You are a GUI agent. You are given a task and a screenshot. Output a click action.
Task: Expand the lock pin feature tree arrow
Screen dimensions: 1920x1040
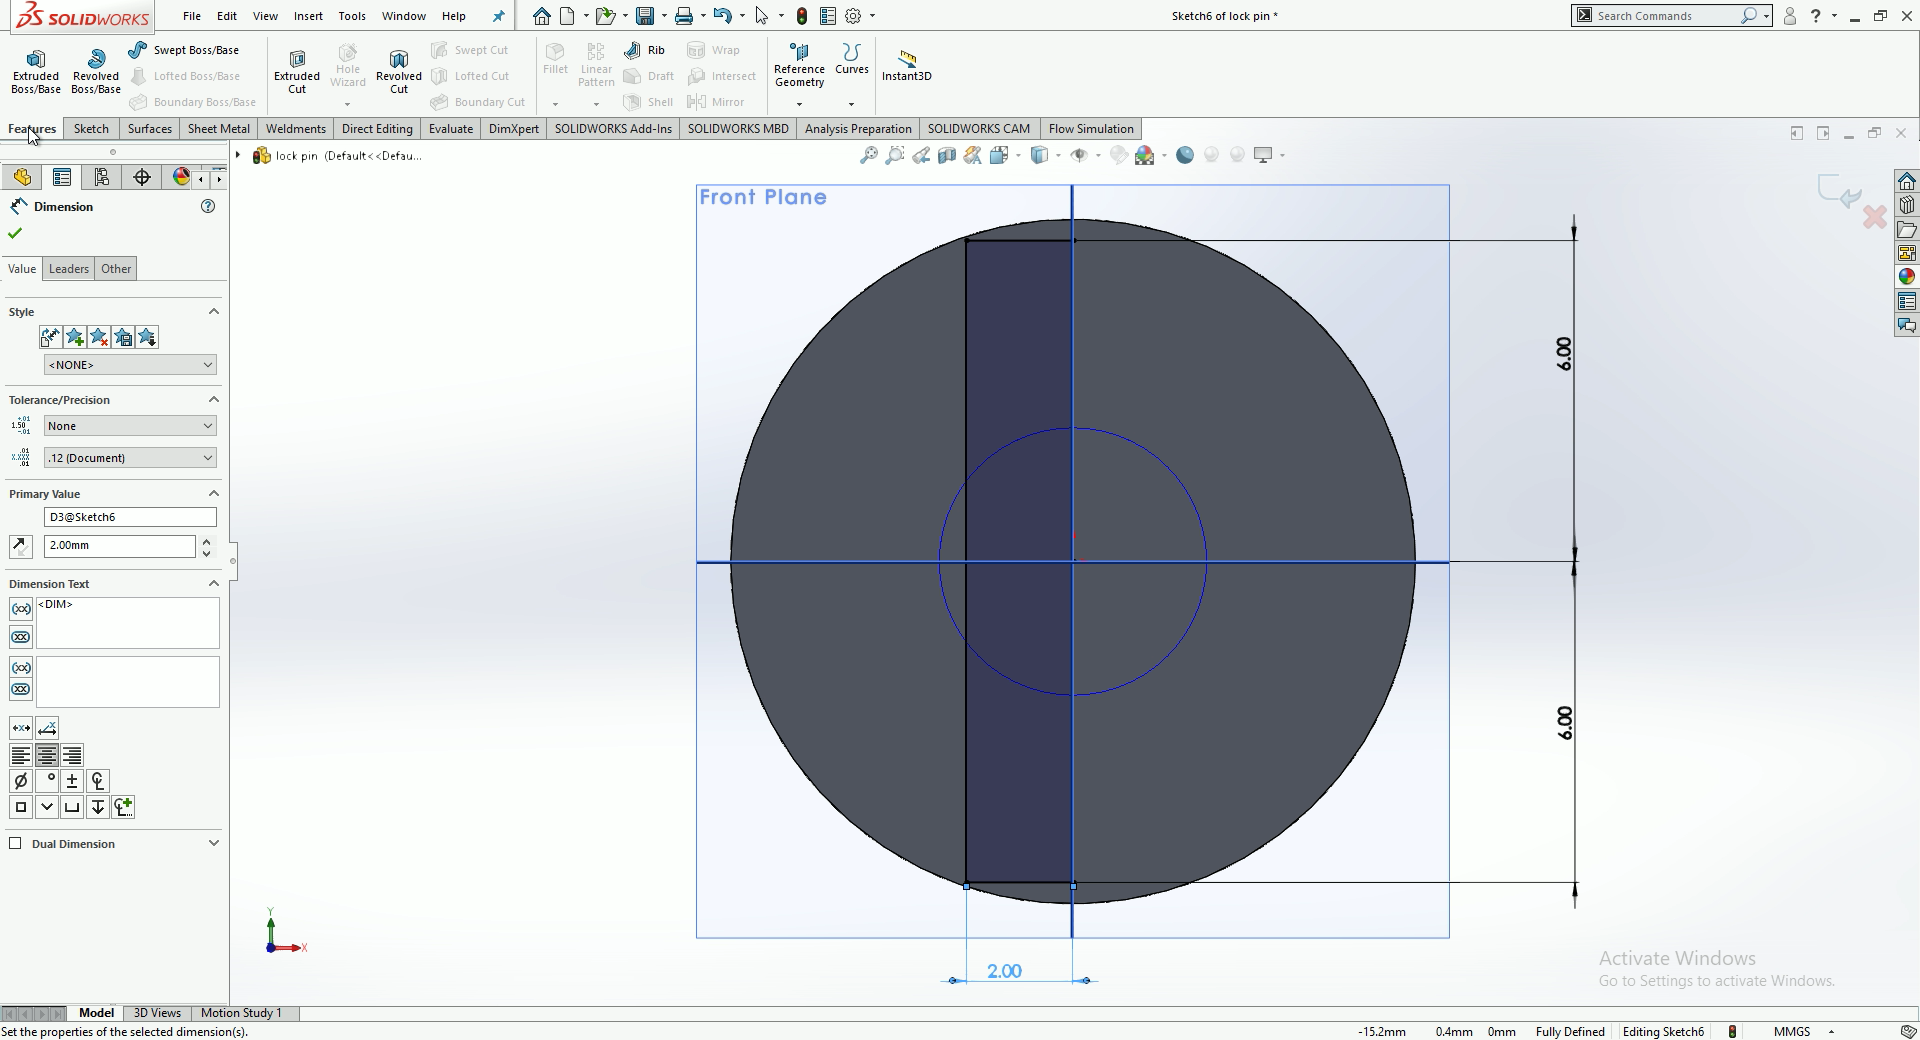coord(238,155)
